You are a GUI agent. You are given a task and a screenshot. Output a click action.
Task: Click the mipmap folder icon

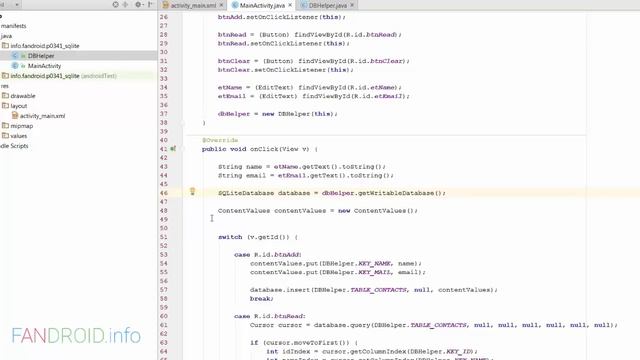[x=5, y=126]
